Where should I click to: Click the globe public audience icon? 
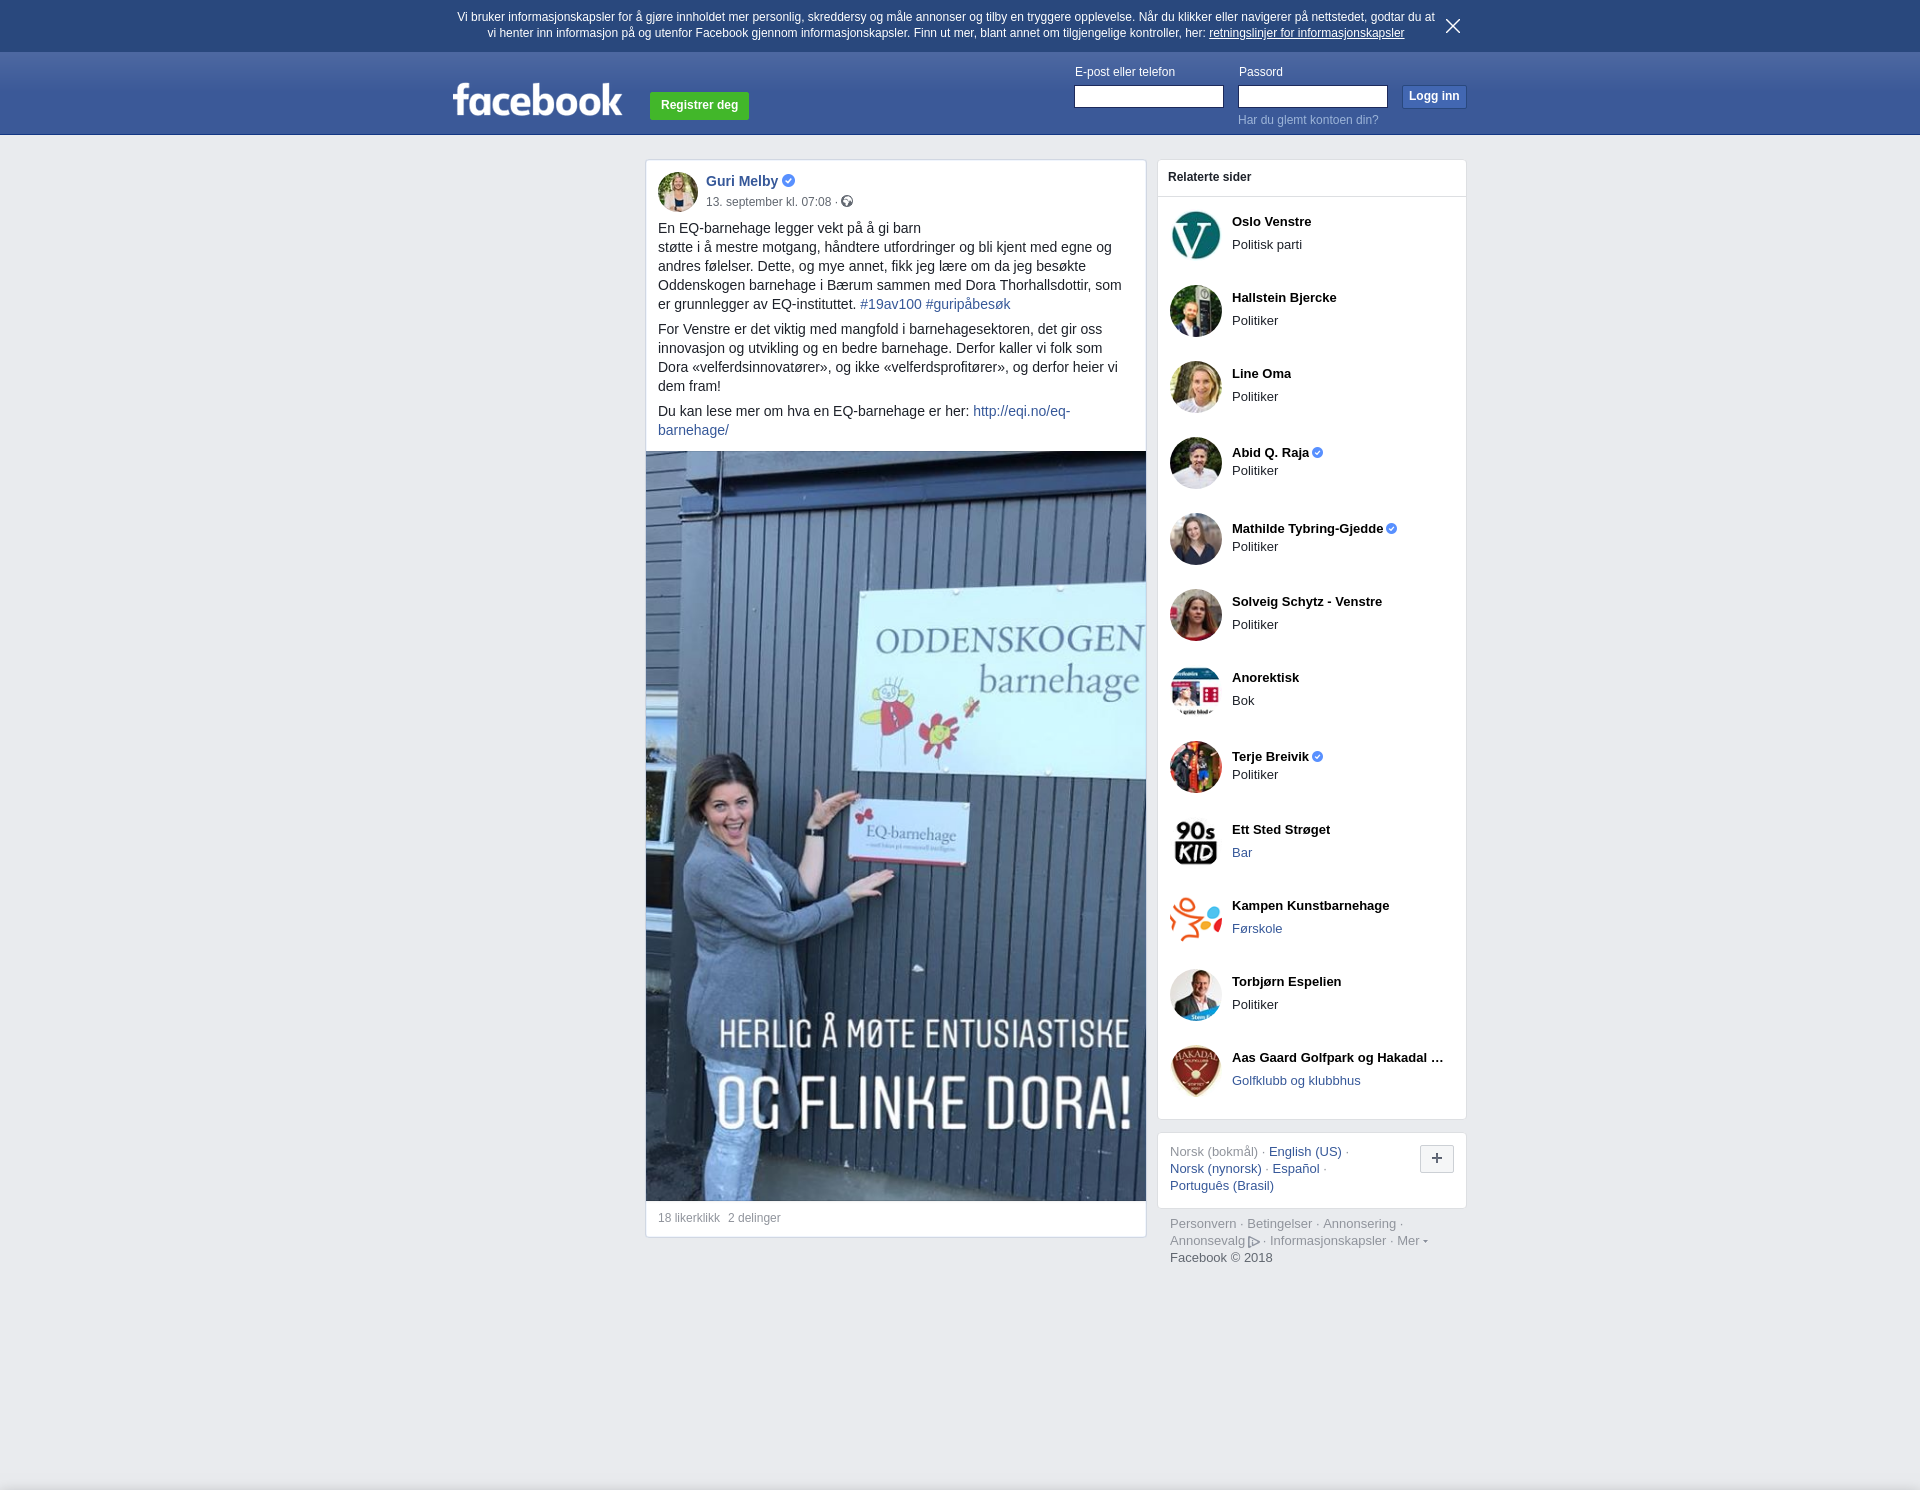(847, 202)
